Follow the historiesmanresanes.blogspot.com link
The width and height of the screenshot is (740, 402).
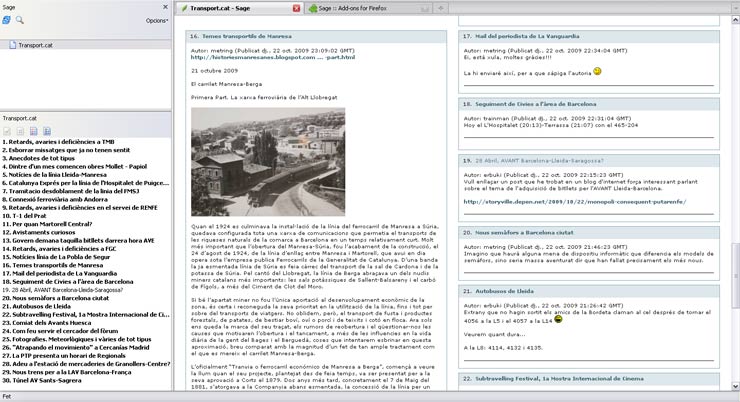273,58
